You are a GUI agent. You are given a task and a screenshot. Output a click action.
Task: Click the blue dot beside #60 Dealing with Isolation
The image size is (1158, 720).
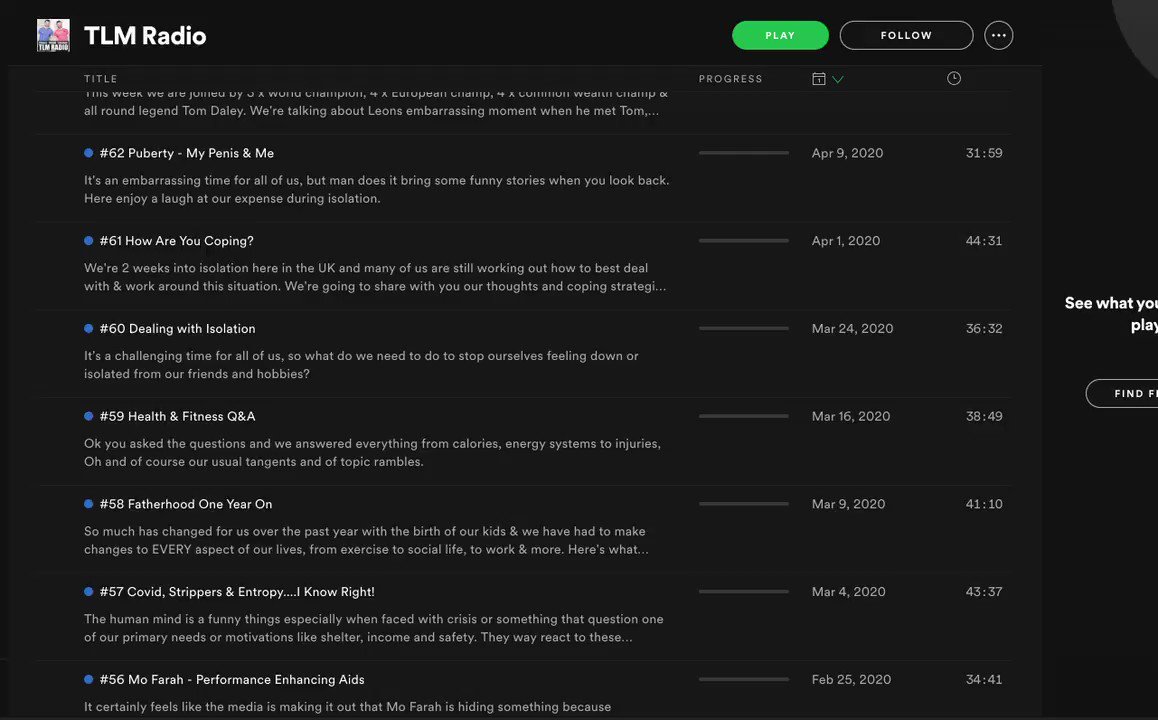pyautogui.click(x=89, y=329)
